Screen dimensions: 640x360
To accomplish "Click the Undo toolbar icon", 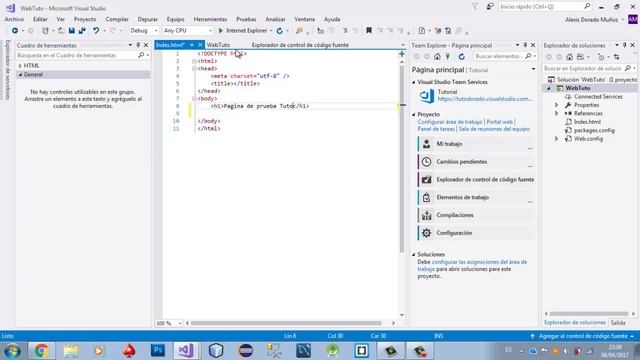I will 96,31.
